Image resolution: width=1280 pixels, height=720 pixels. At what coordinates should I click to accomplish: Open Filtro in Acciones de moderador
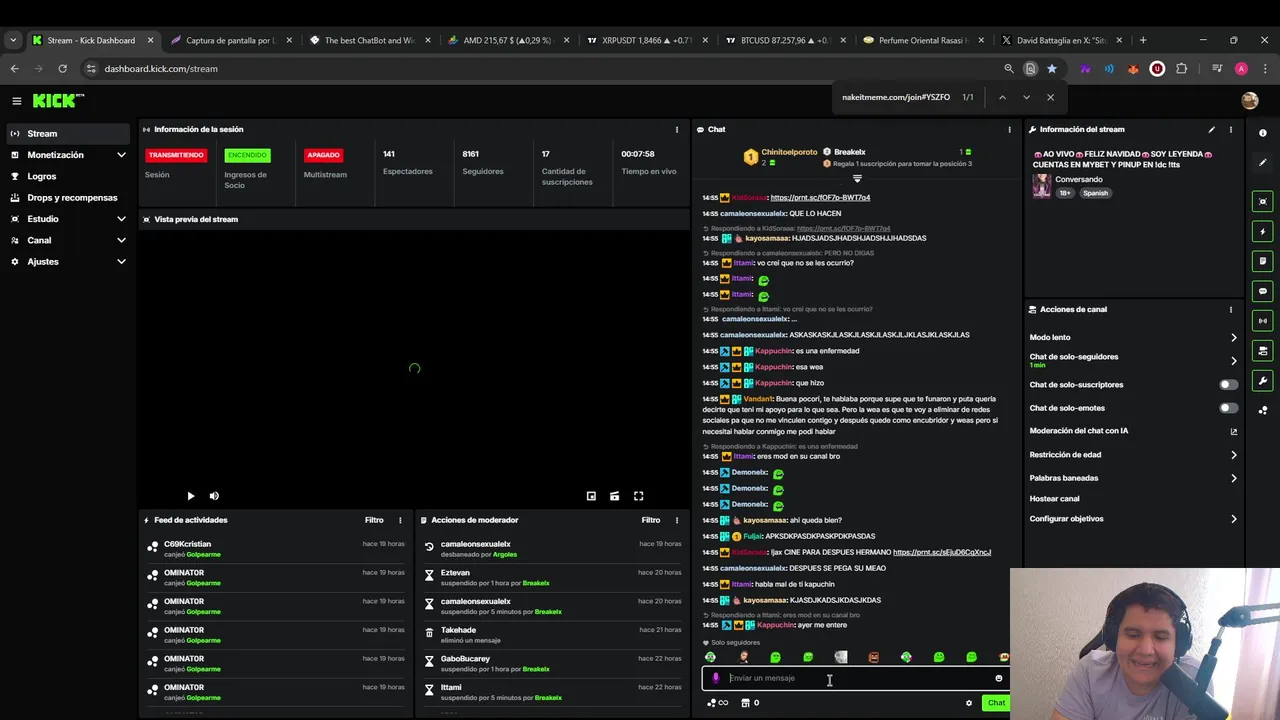point(651,520)
